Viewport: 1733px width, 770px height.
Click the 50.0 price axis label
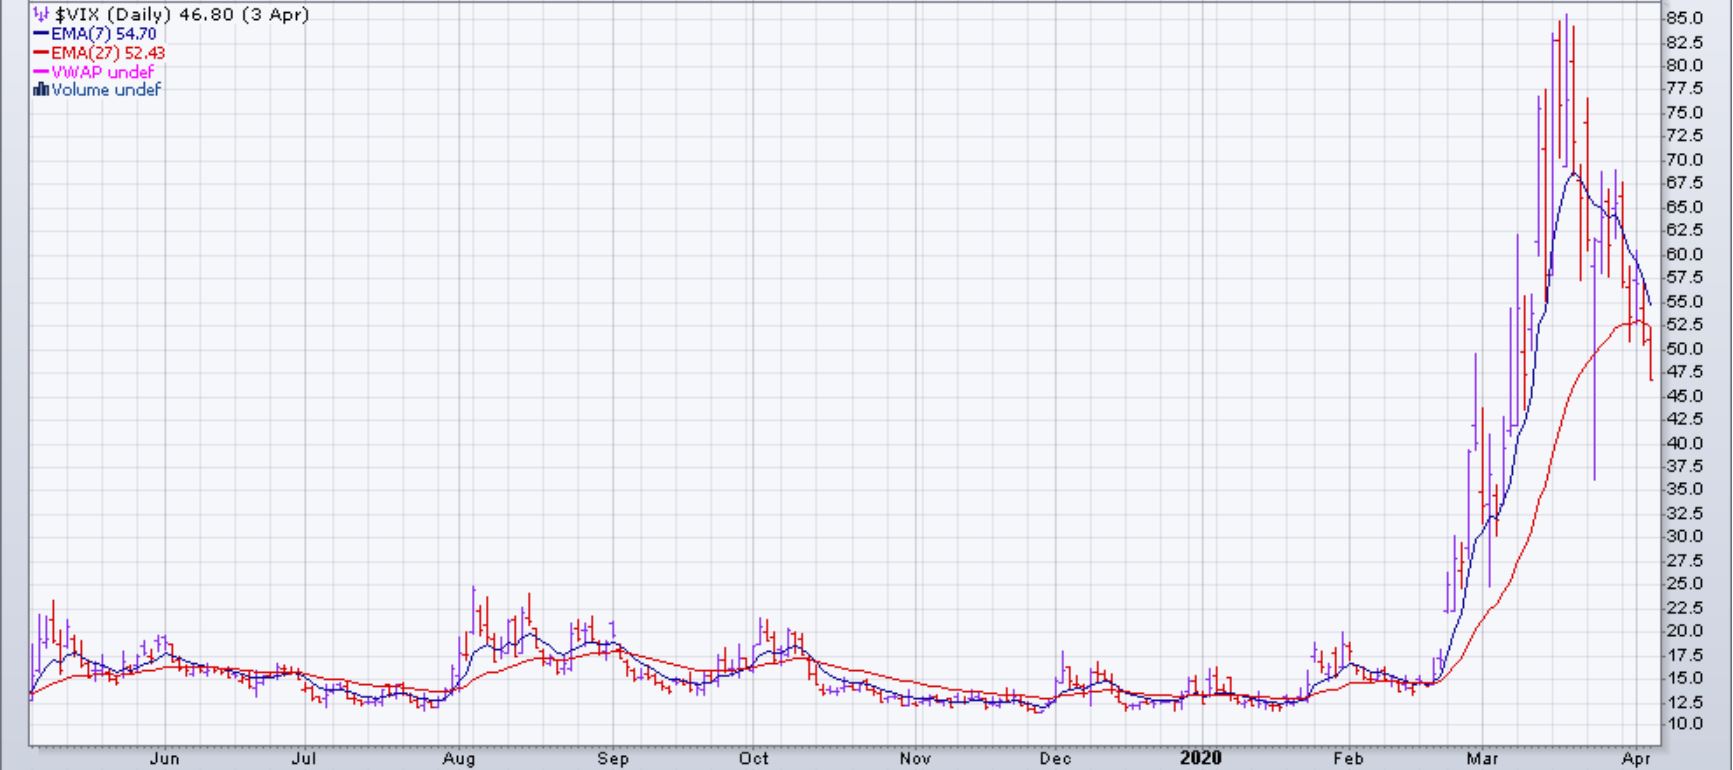[1684, 349]
